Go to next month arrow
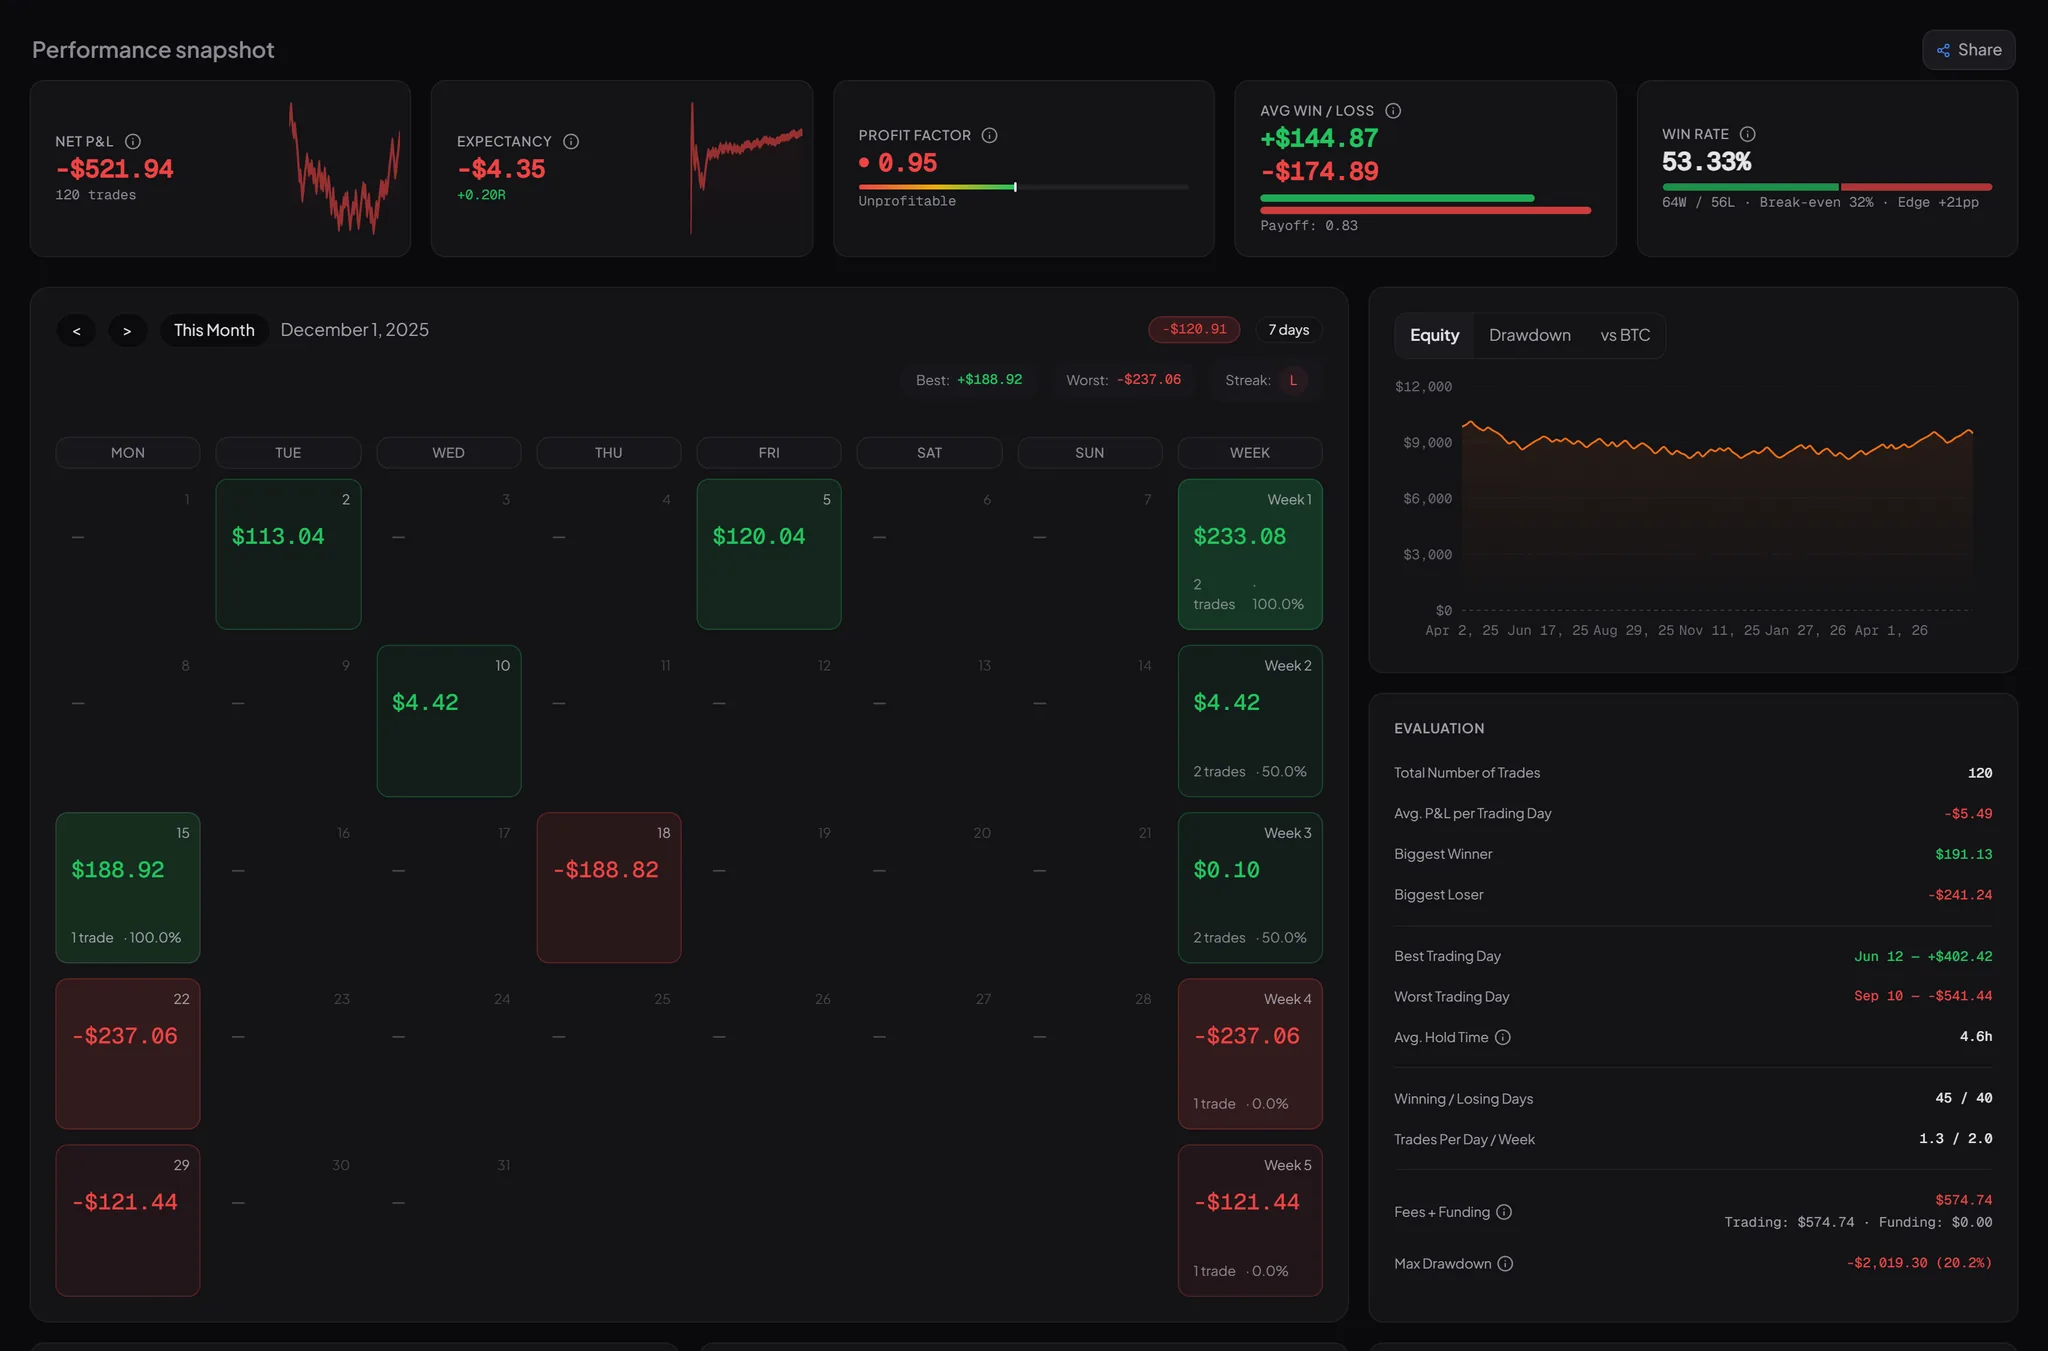2048x1351 pixels. pos(127,330)
